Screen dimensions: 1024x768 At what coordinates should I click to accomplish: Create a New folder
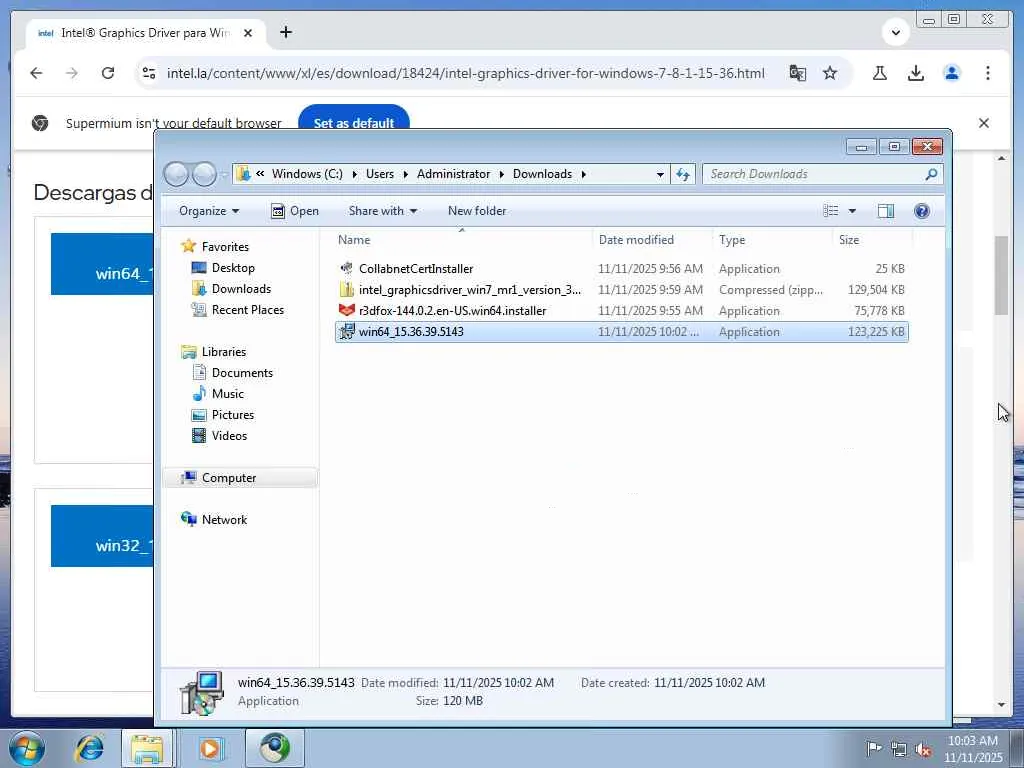click(477, 211)
